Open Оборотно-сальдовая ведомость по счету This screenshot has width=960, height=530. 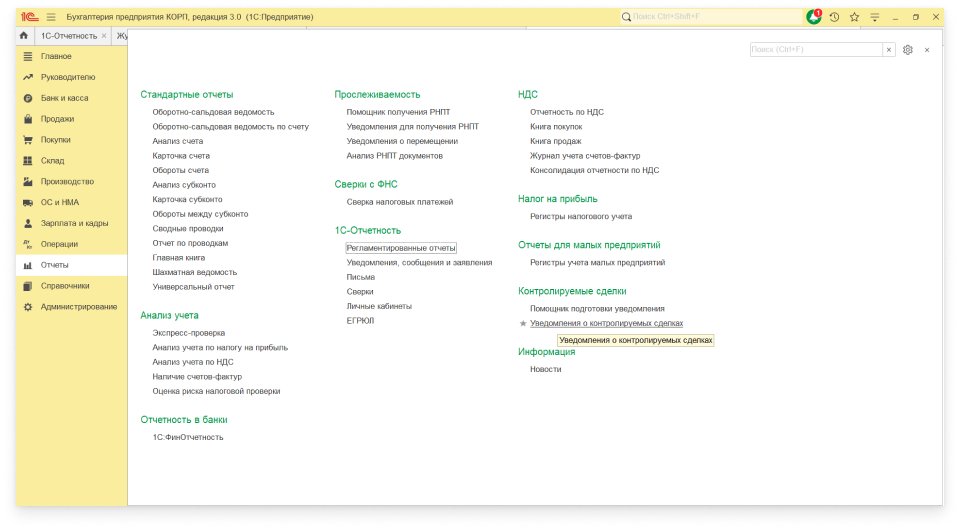[x=230, y=127]
